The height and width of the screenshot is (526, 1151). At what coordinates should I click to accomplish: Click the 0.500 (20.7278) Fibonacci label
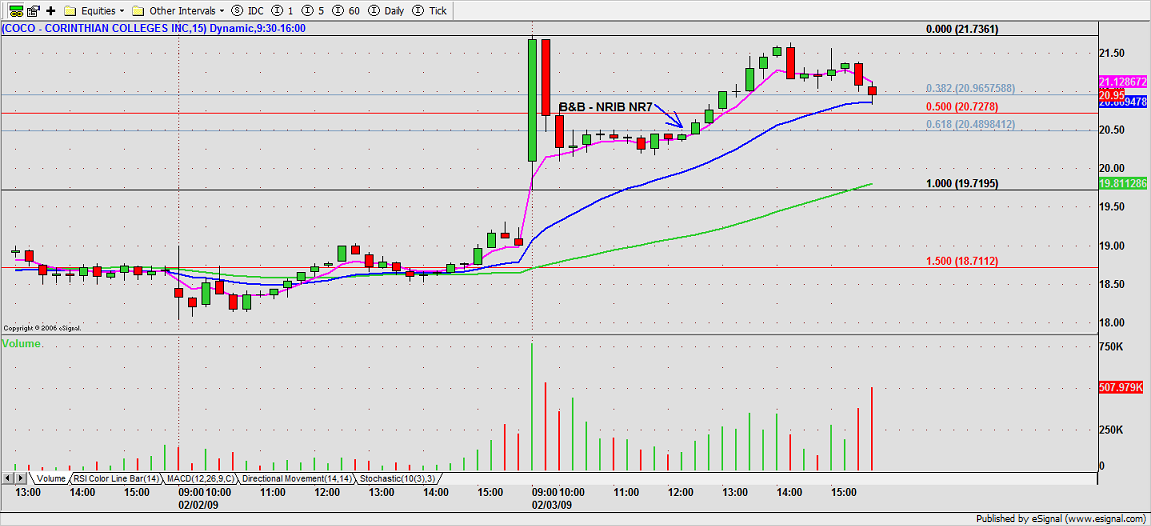pyautogui.click(x=962, y=106)
